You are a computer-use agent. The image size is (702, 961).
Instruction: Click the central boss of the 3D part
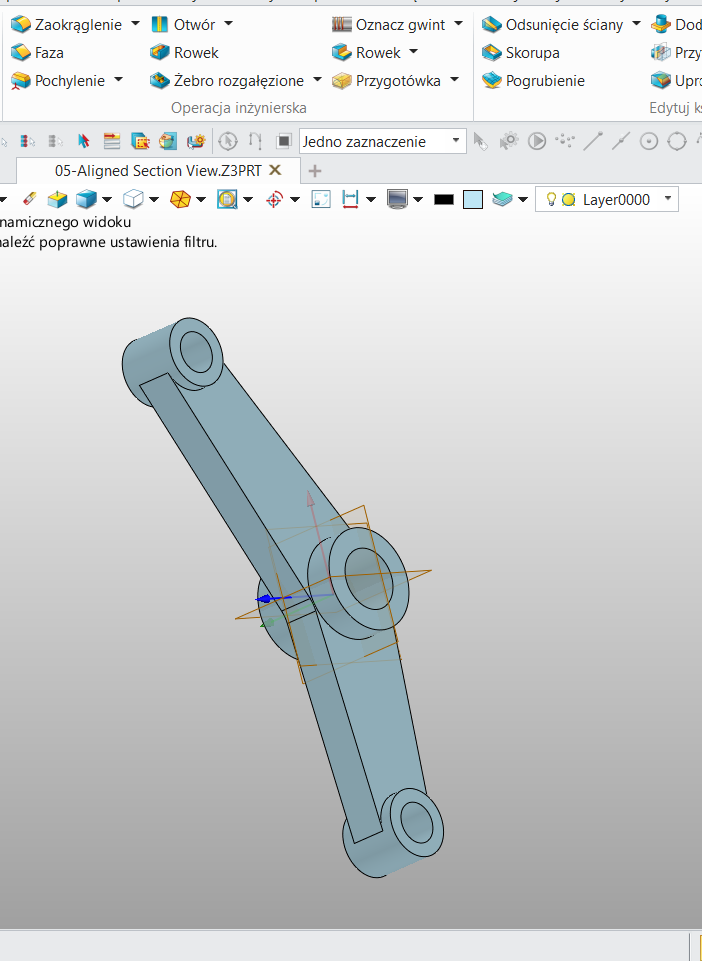click(363, 576)
